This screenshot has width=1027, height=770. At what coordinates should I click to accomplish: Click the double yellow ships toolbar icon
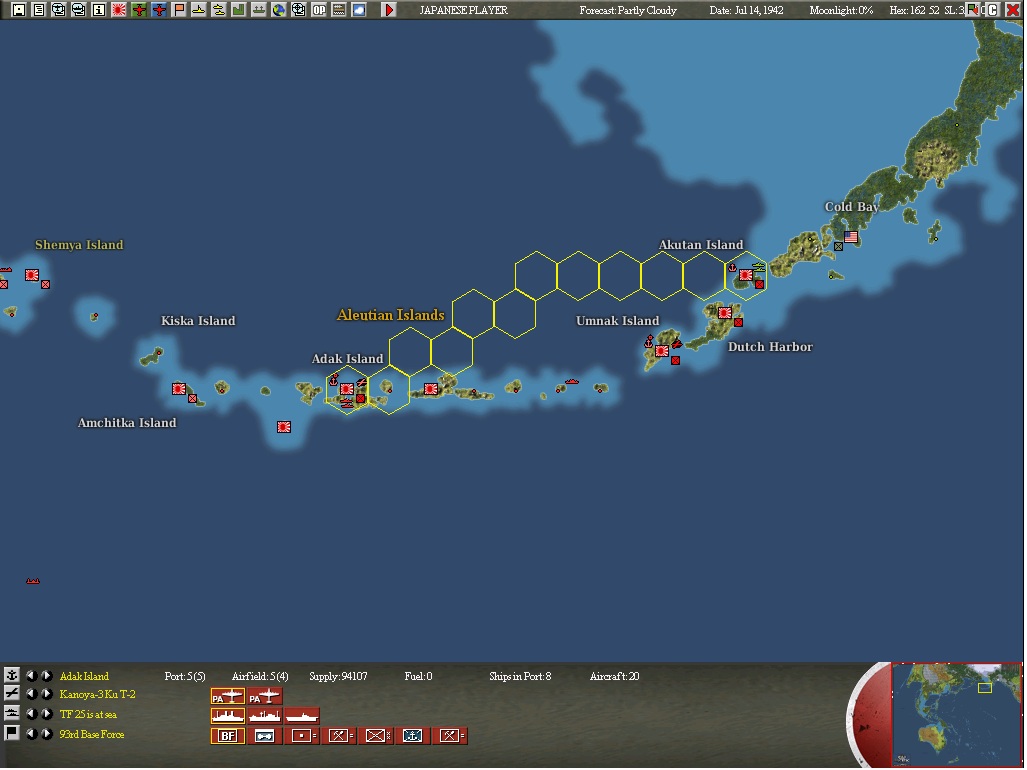pyautogui.click(x=219, y=10)
